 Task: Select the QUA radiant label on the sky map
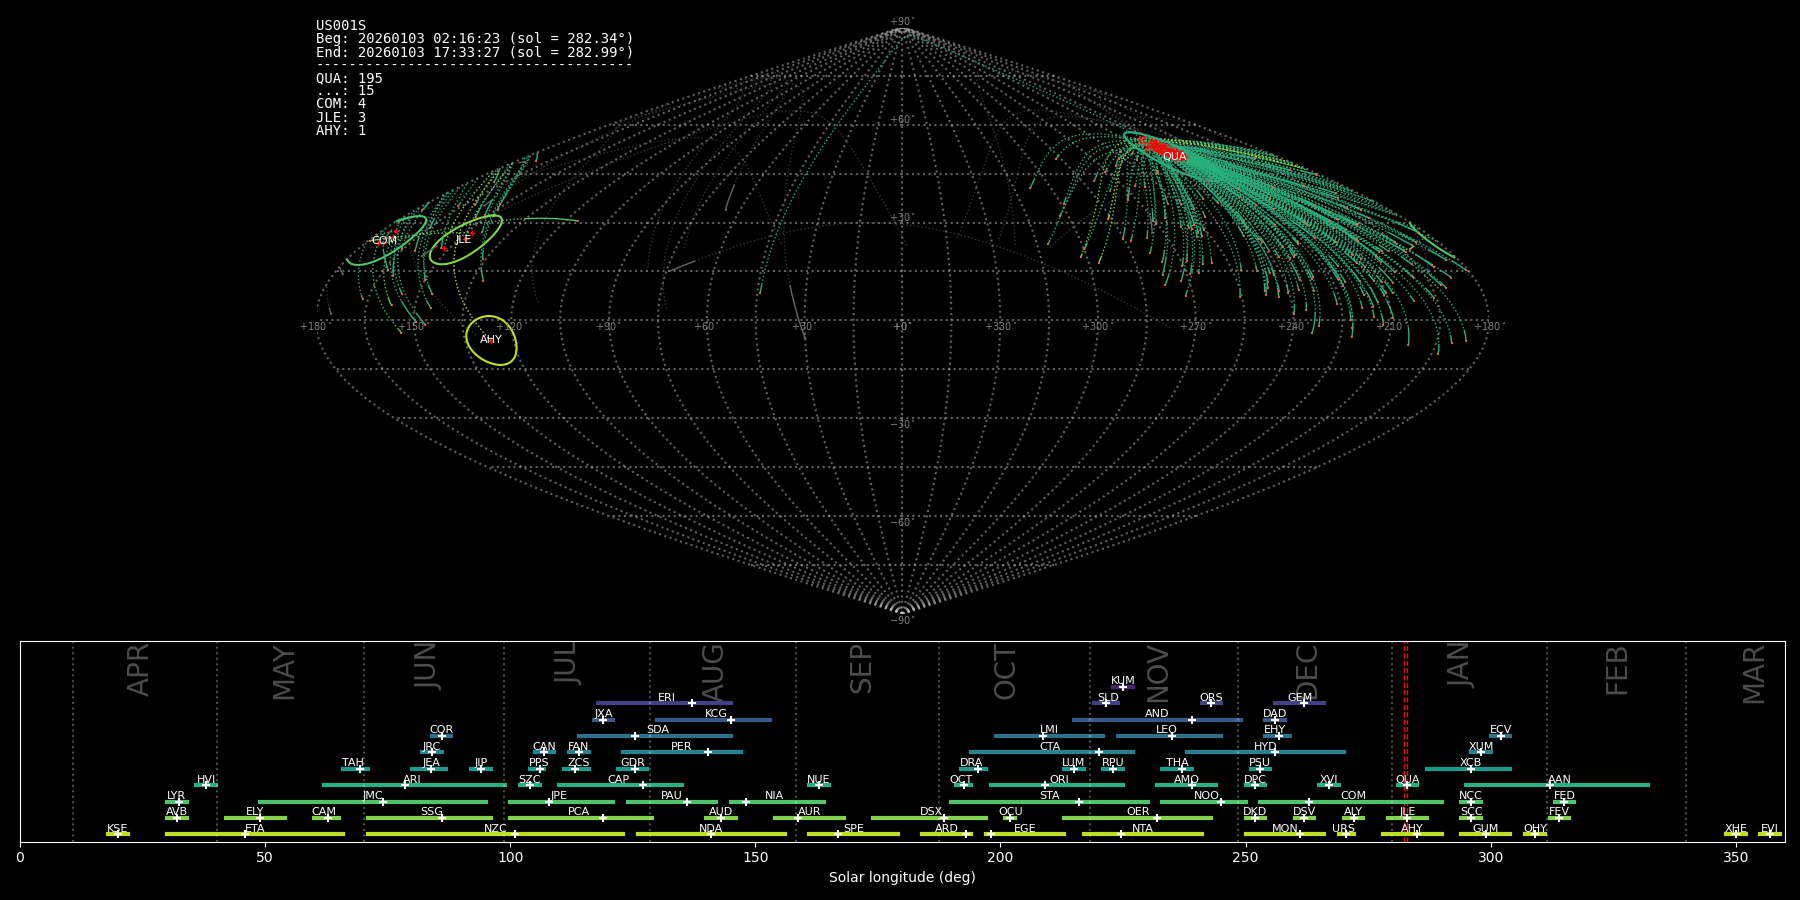click(x=1174, y=157)
